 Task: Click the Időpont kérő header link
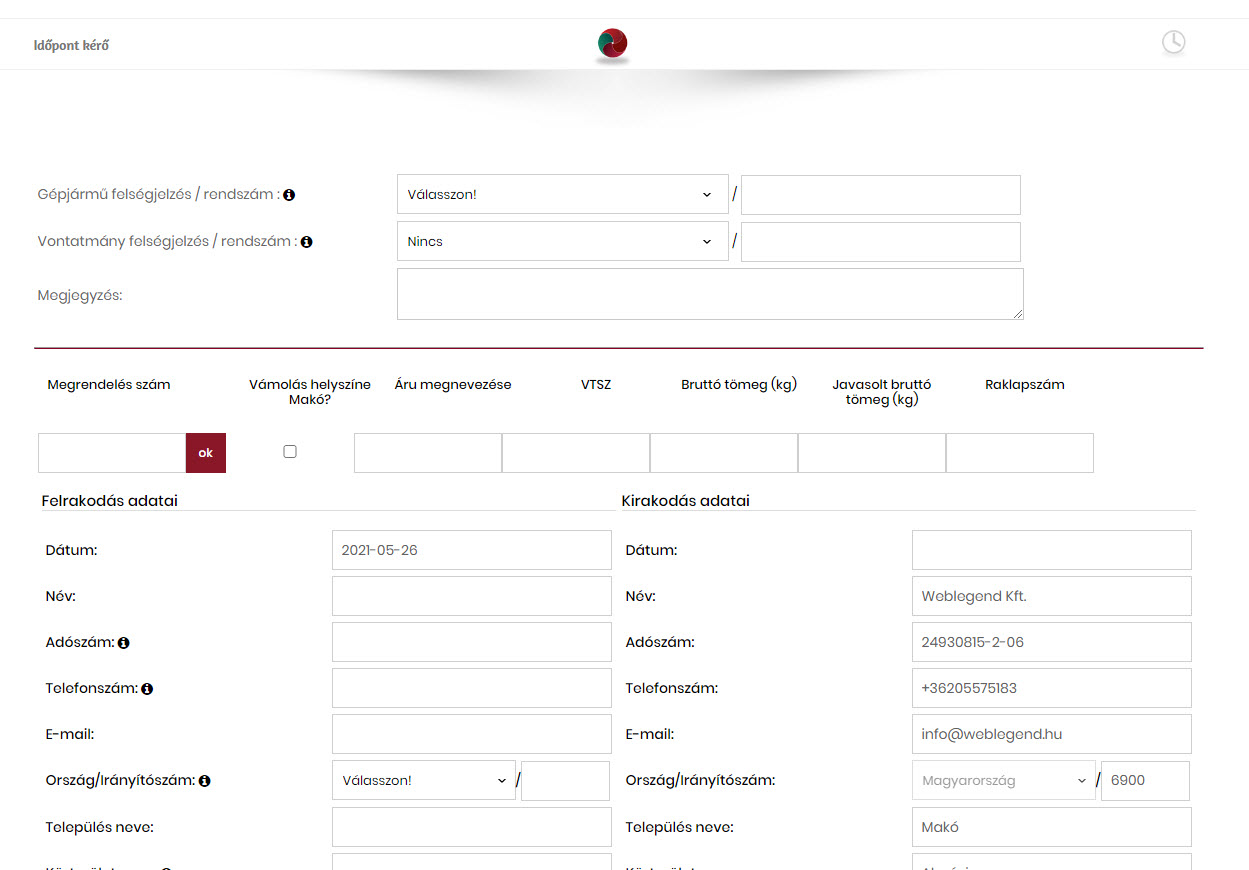pos(71,45)
